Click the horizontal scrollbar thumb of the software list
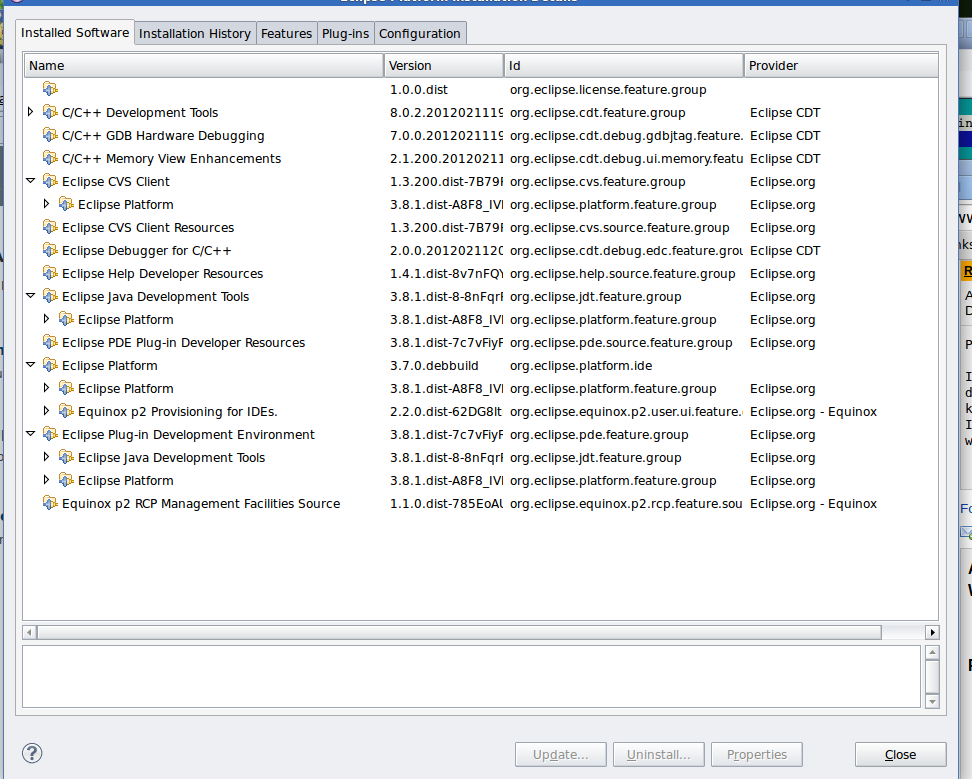 click(459, 632)
